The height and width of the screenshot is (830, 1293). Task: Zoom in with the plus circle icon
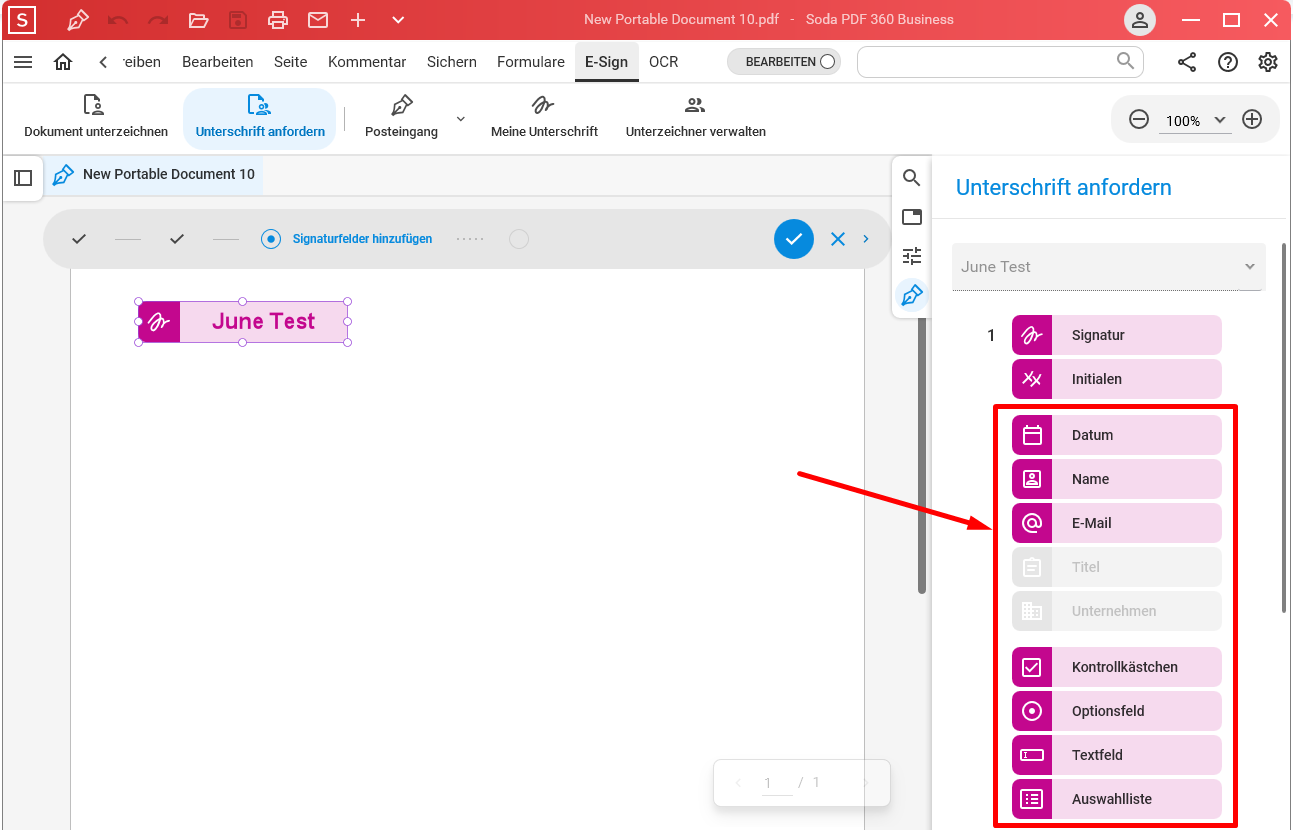click(x=1252, y=120)
